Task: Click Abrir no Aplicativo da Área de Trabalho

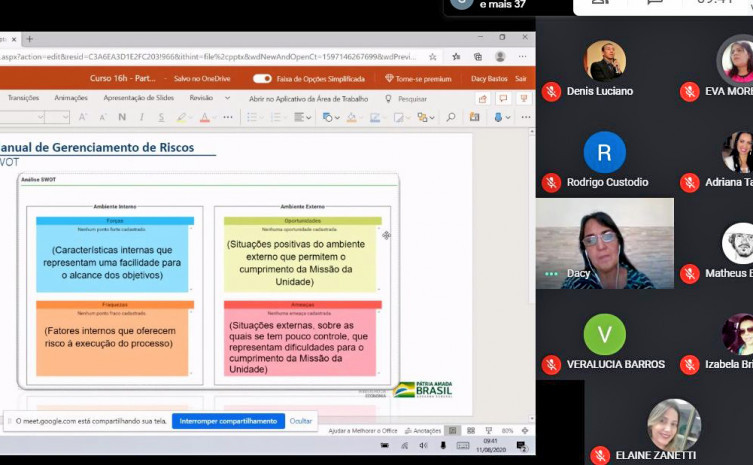Action: tap(308, 99)
